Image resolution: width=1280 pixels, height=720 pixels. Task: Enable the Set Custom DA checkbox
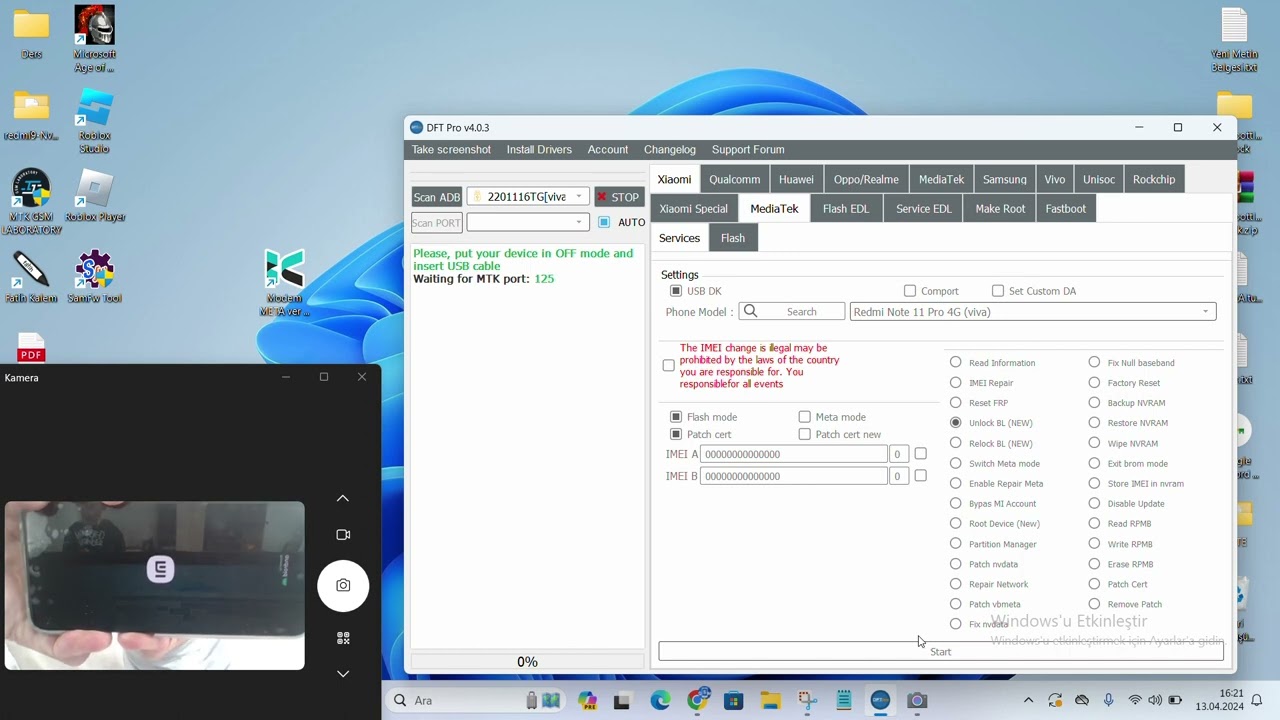click(x=998, y=291)
